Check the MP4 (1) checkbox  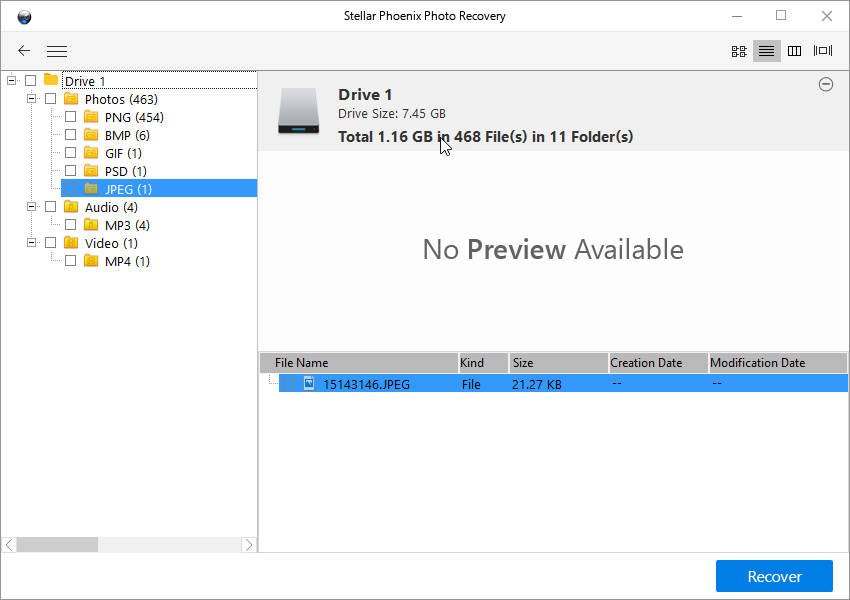70,261
